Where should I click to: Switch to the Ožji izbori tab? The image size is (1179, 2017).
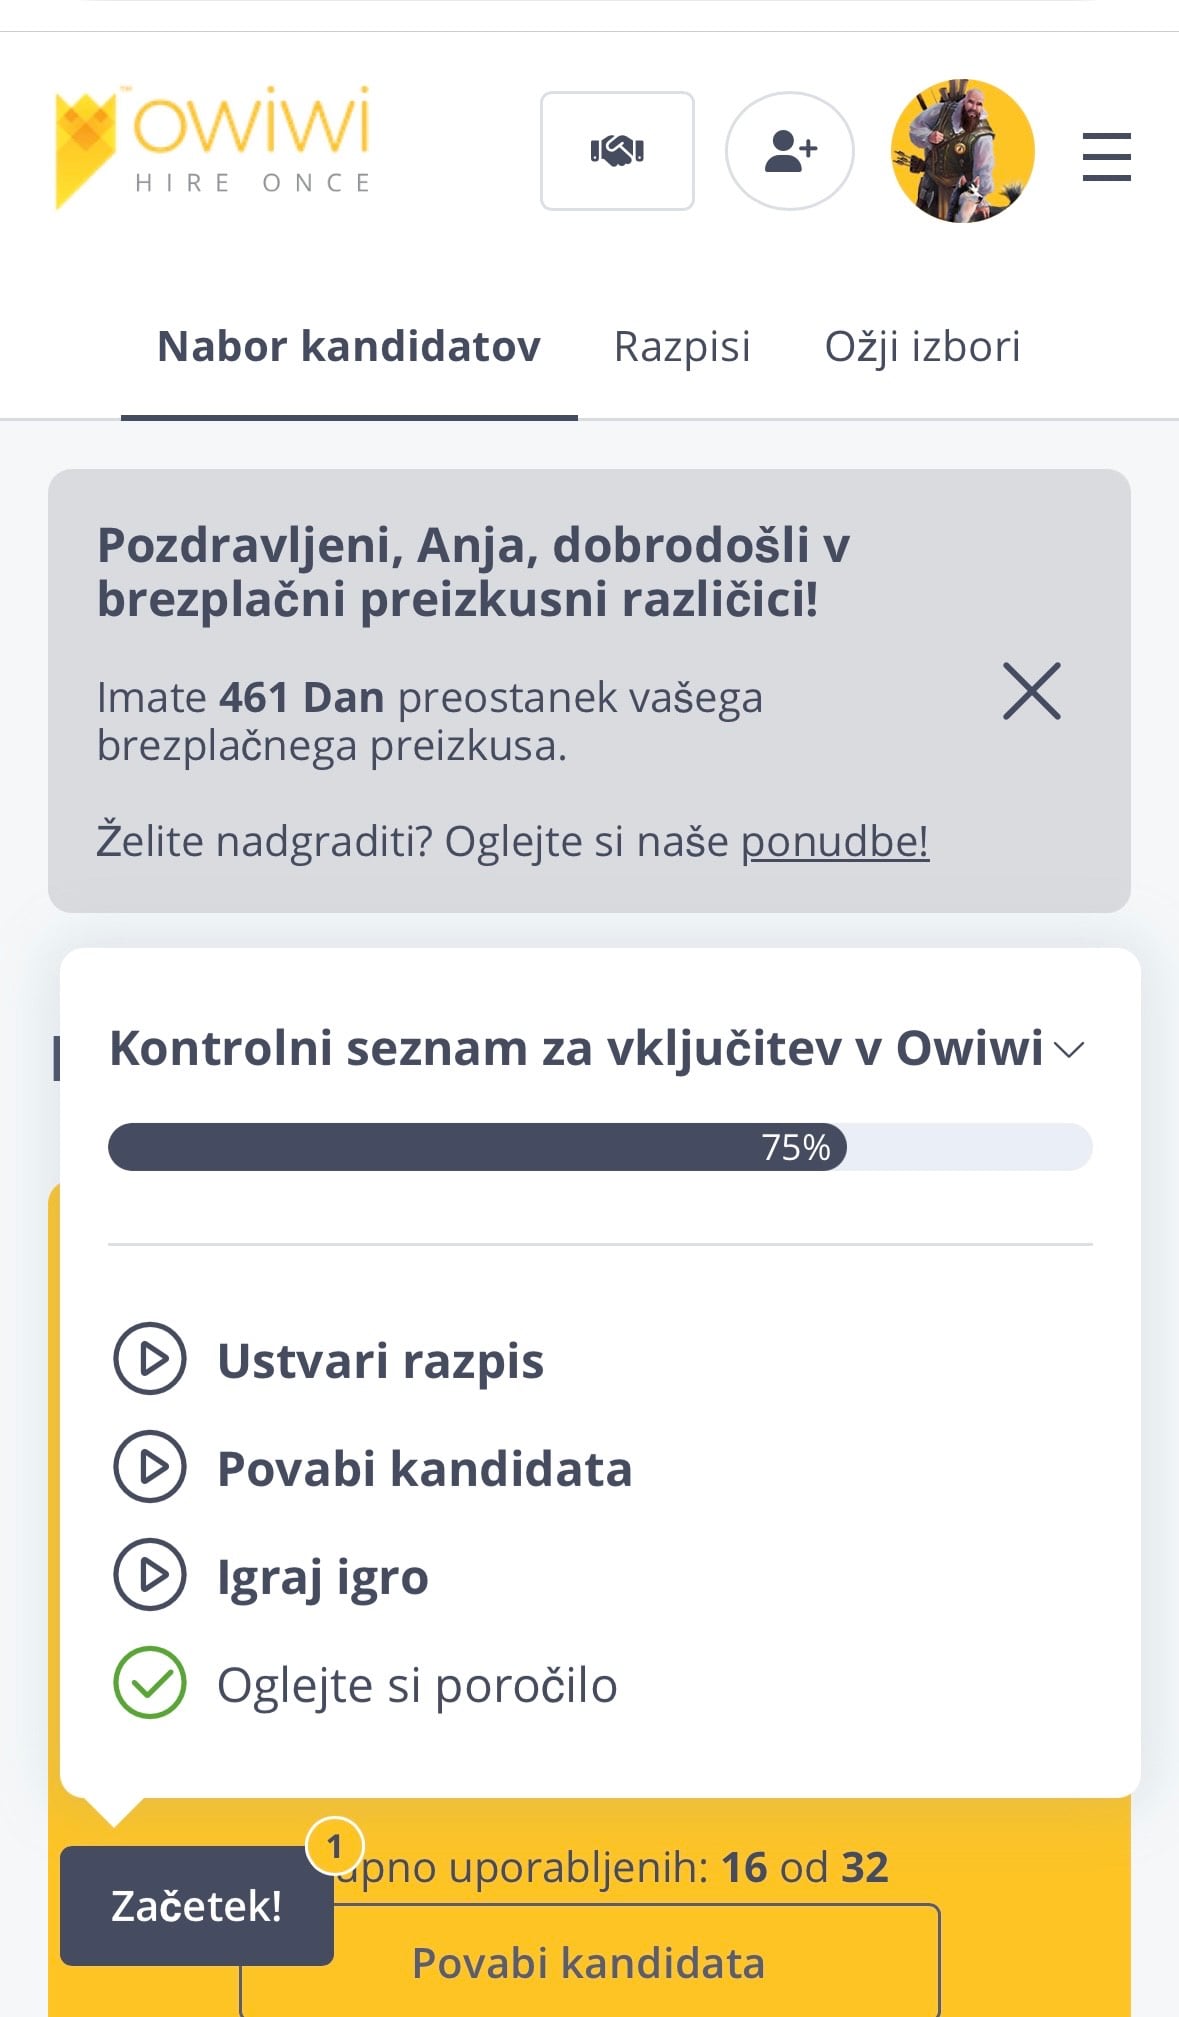922,347
